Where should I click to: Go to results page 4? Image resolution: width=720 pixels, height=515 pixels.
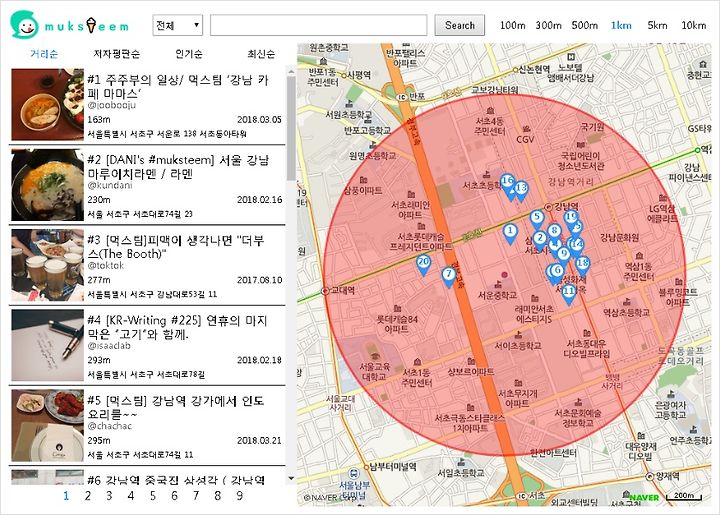pos(131,496)
